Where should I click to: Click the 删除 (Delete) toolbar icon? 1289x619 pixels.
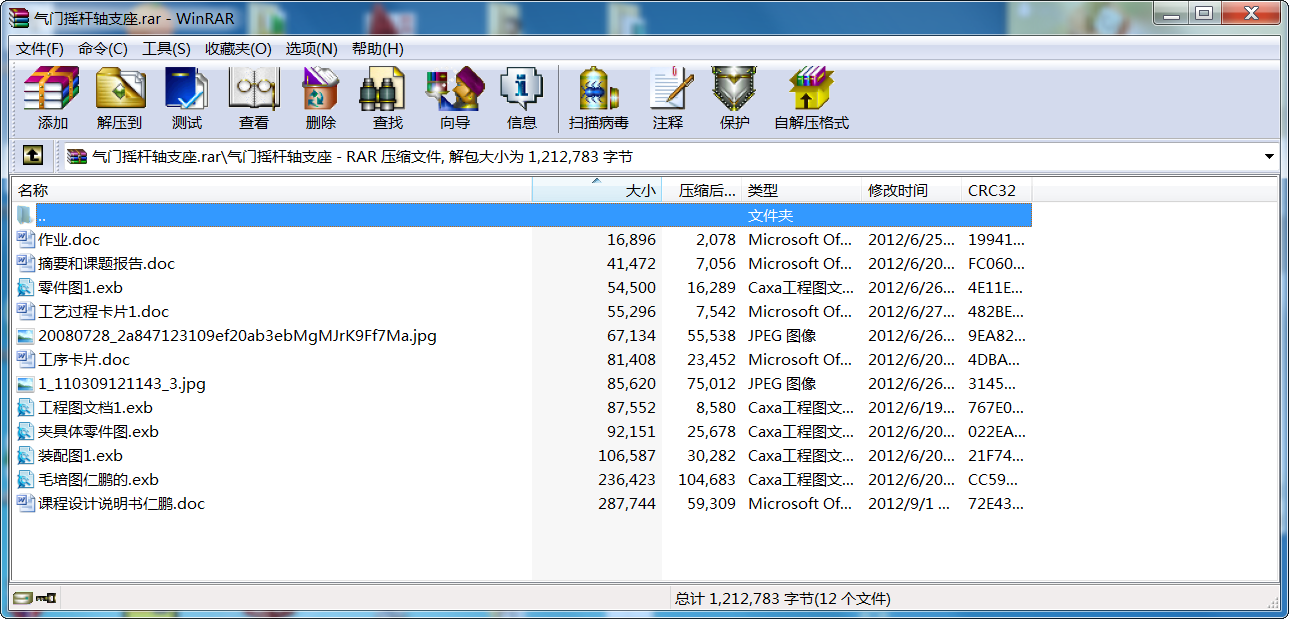tap(321, 98)
